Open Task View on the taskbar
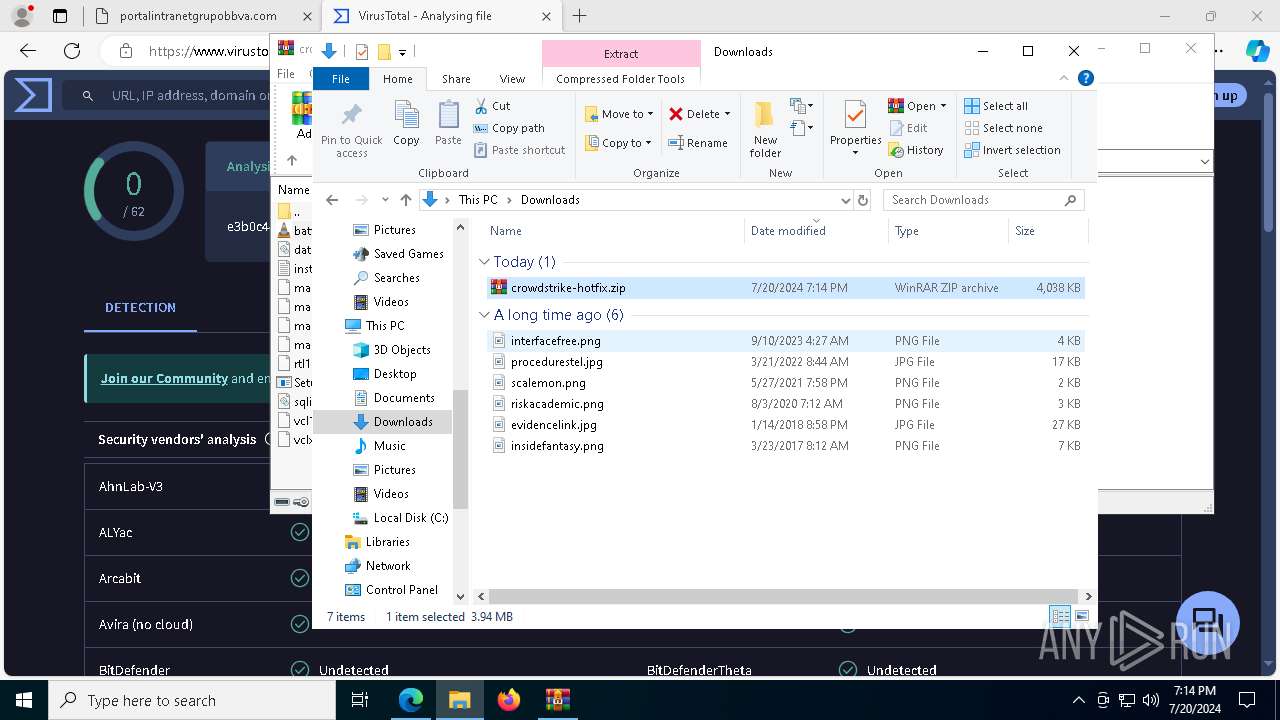 [x=360, y=700]
